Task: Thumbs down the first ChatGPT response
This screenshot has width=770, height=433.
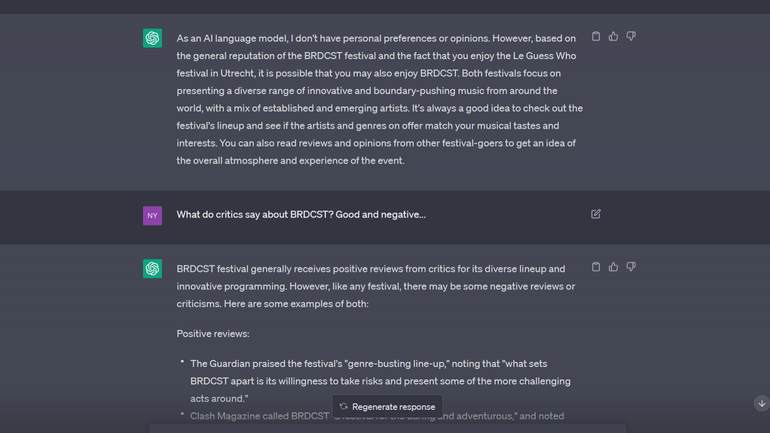Action: click(631, 36)
